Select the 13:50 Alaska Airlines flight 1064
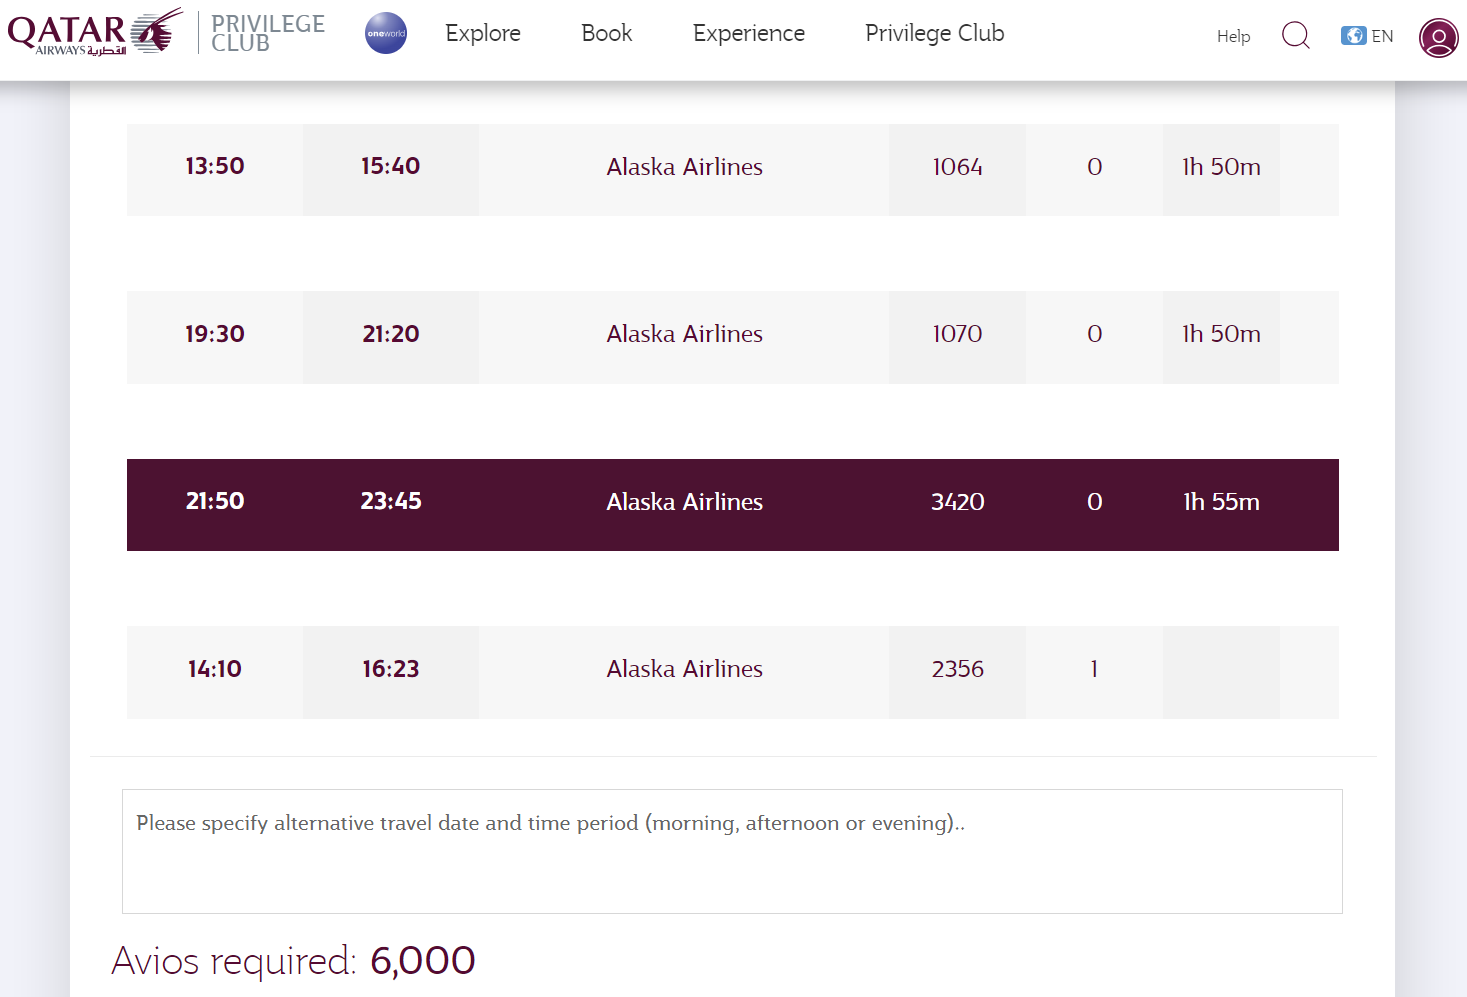The height and width of the screenshot is (997, 1467). tap(733, 170)
